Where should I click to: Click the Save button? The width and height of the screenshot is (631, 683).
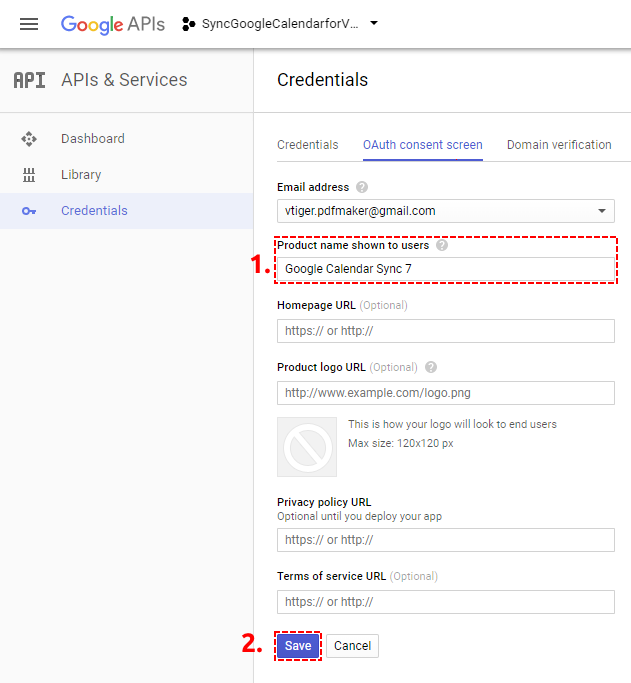(x=298, y=646)
